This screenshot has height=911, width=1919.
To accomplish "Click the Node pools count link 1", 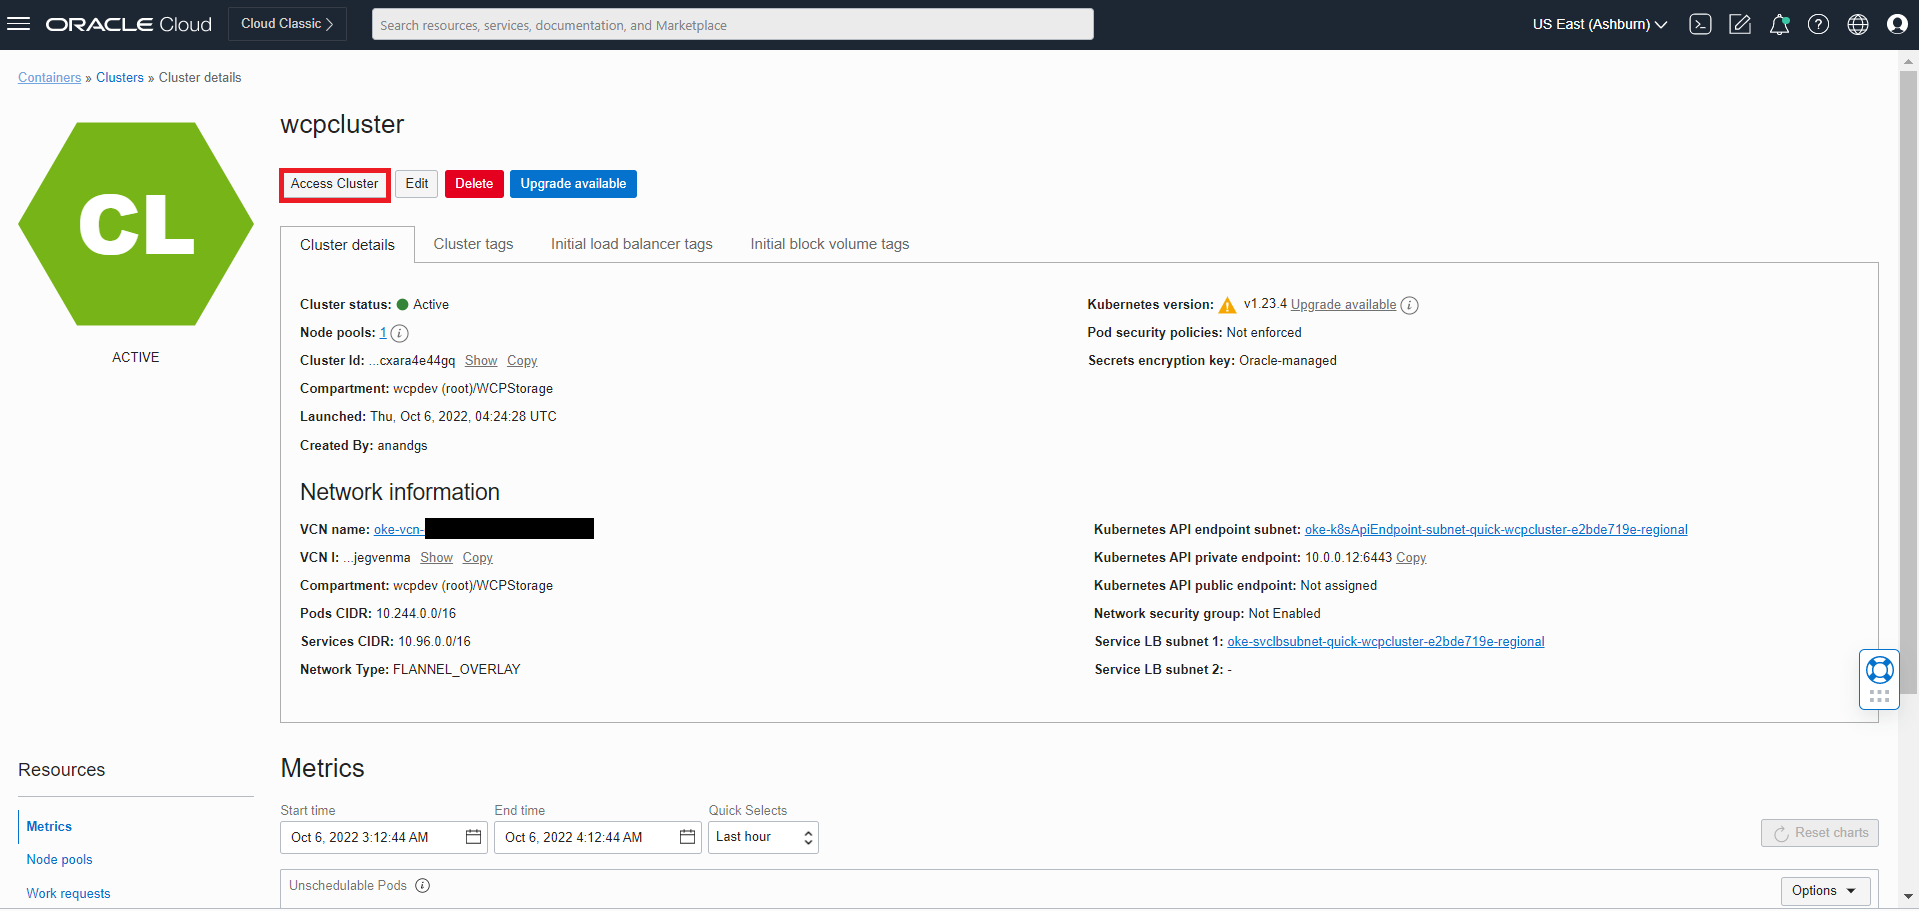I will coord(383,333).
